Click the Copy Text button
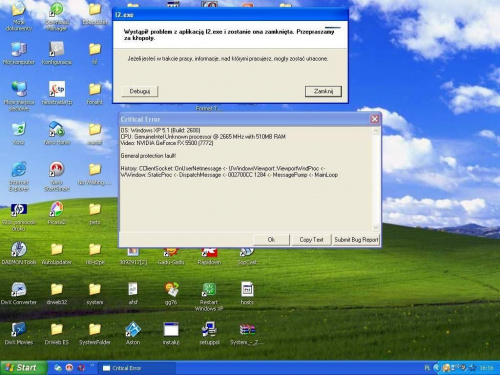This screenshot has width=500, height=375. click(x=311, y=240)
